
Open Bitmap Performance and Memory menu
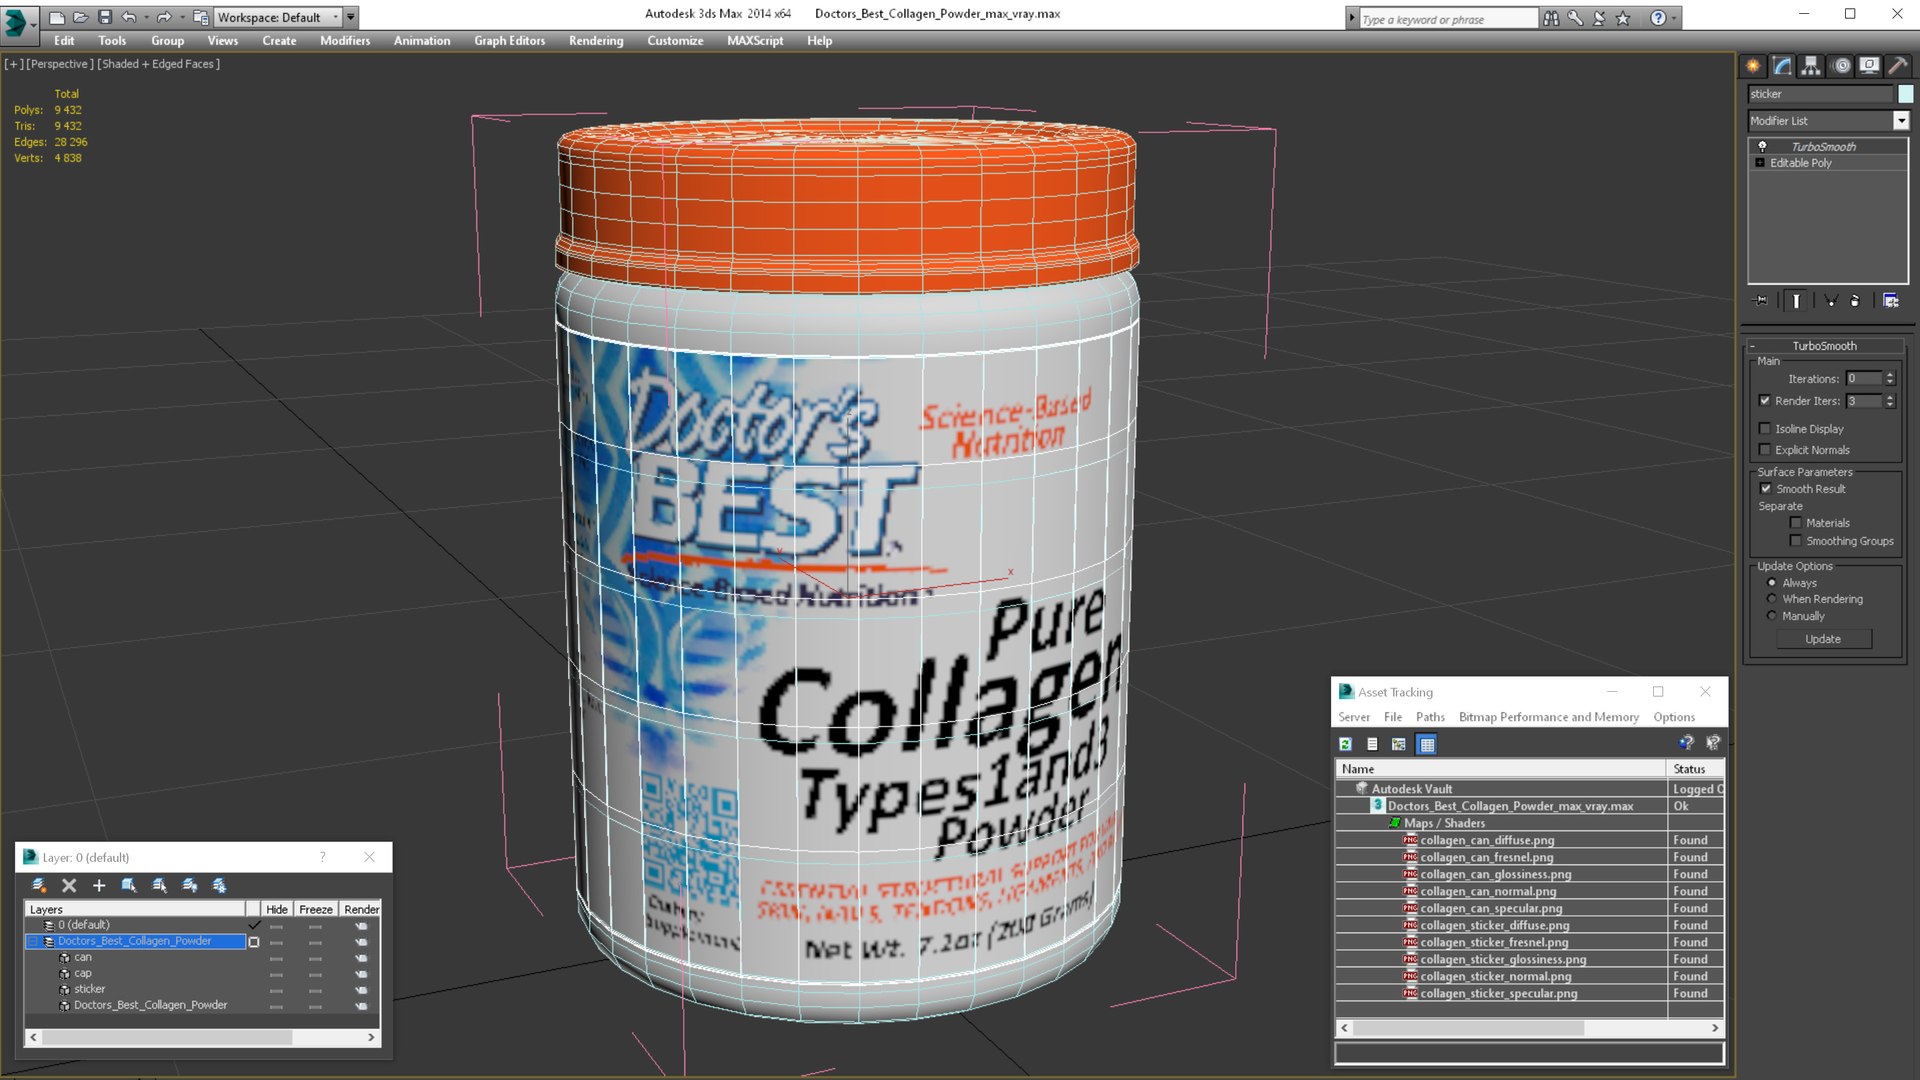1548,717
